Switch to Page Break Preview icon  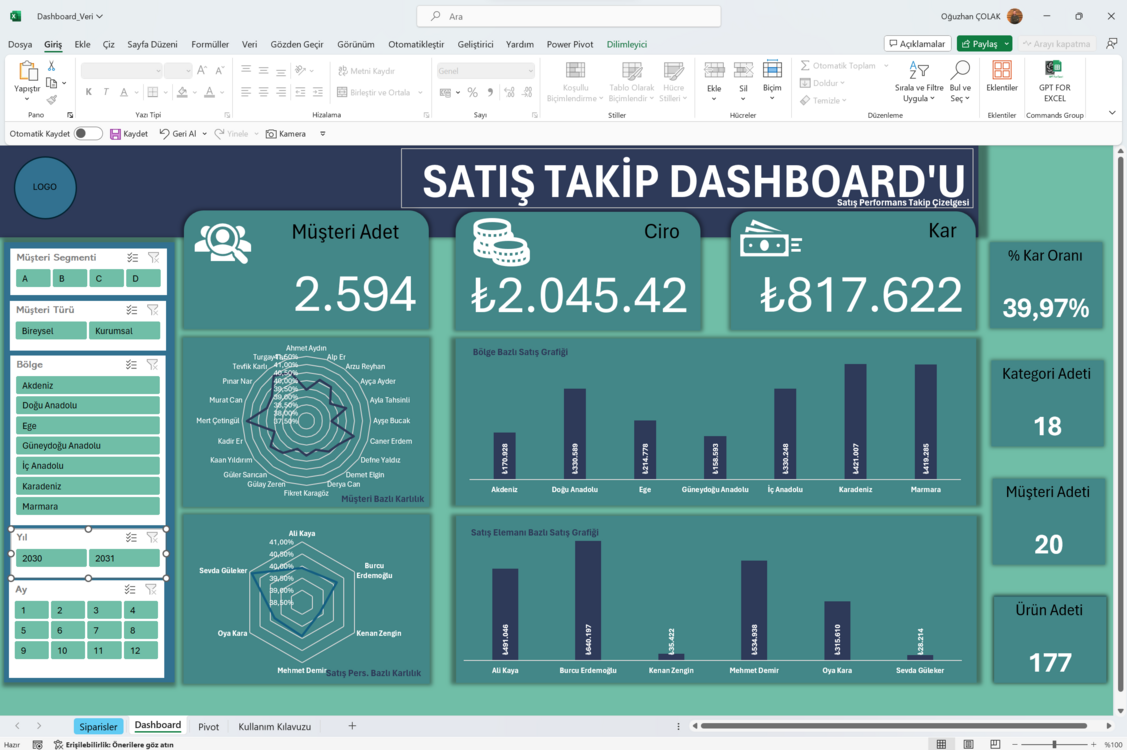[x=995, y=744]
